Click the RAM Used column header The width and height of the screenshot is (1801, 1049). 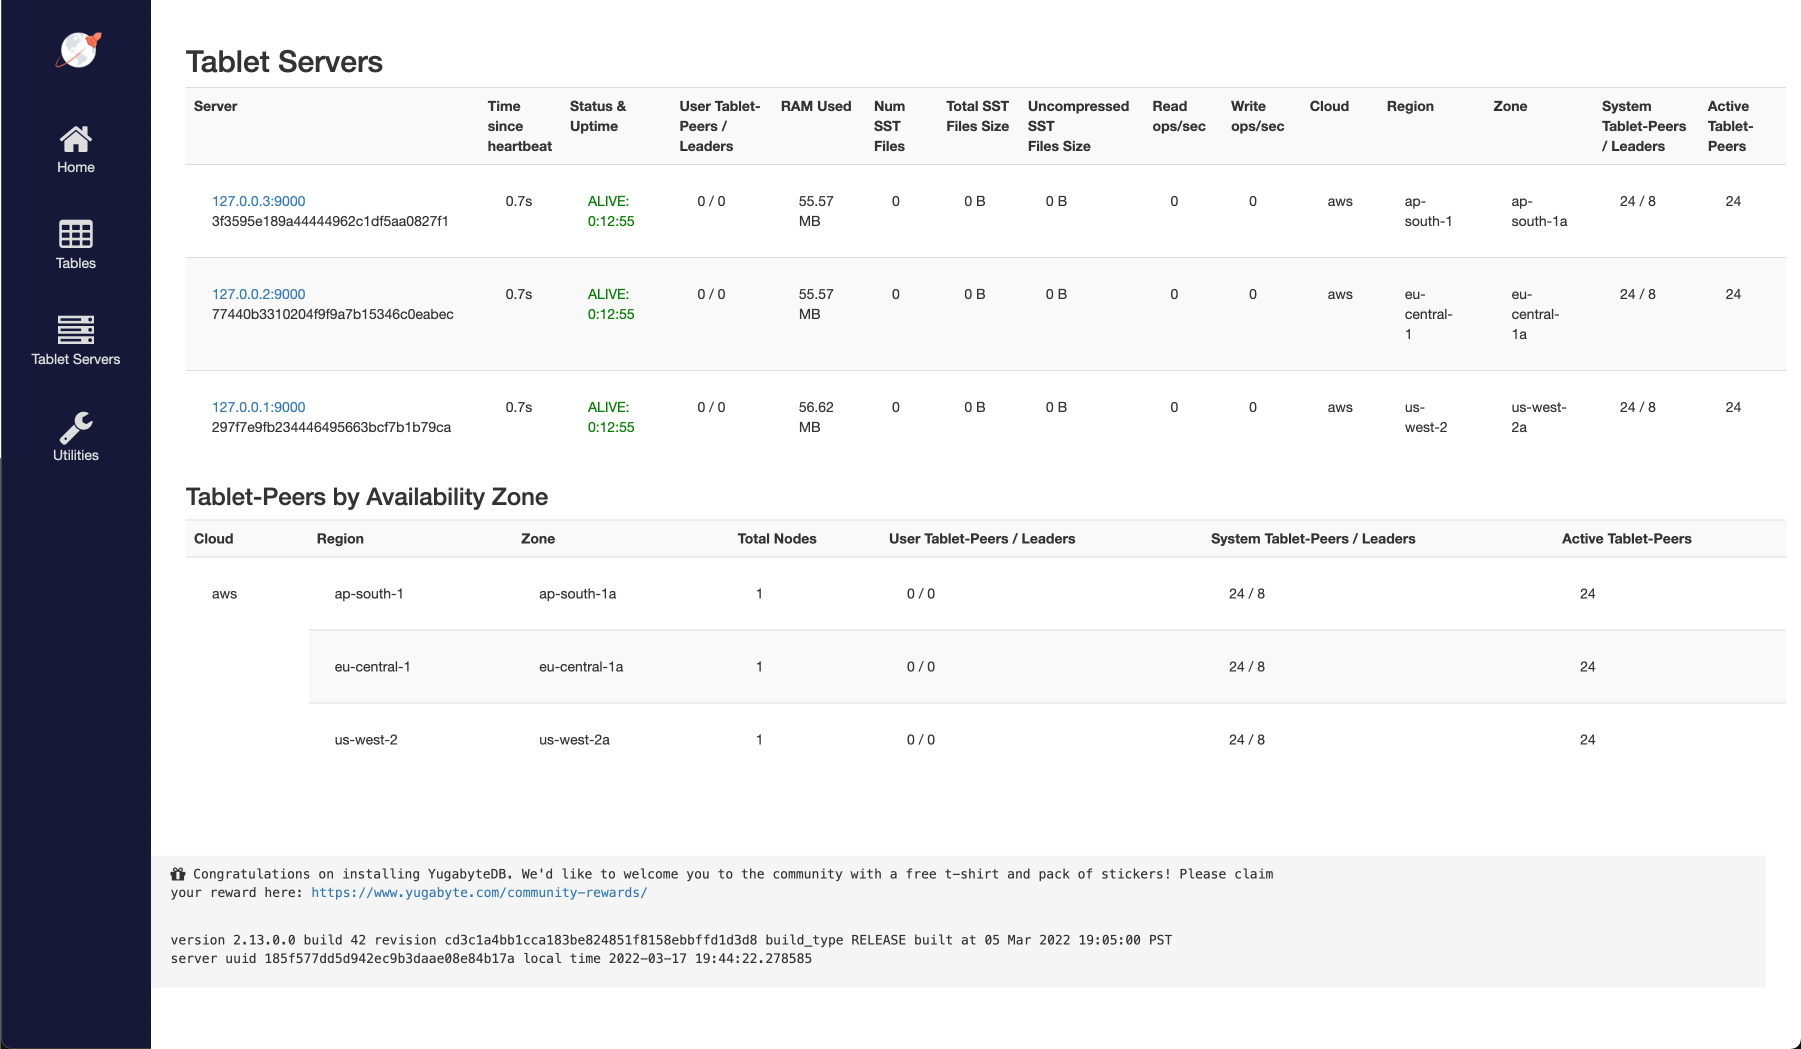815,106
